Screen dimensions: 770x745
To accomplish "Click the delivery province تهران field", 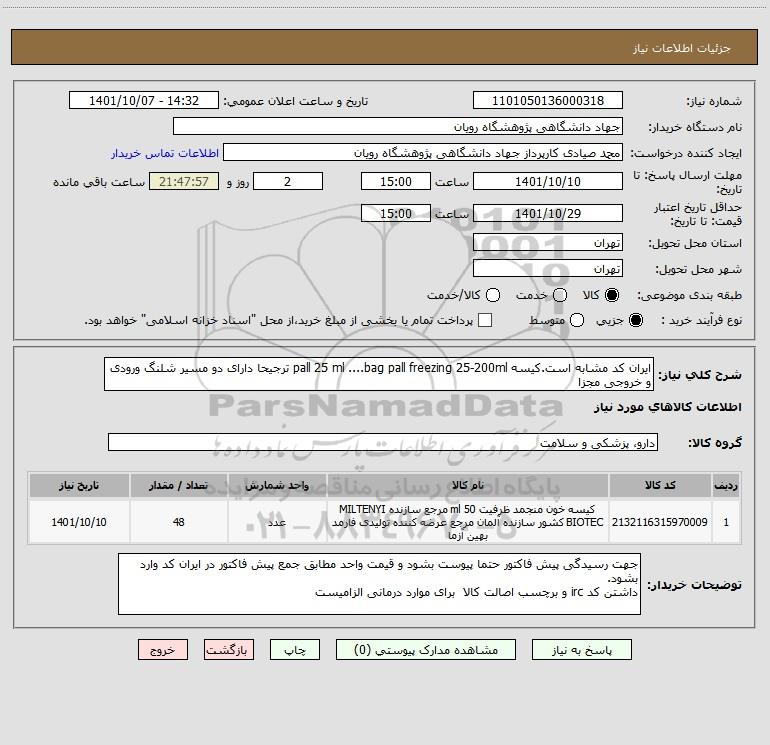I will pos(548,243).
